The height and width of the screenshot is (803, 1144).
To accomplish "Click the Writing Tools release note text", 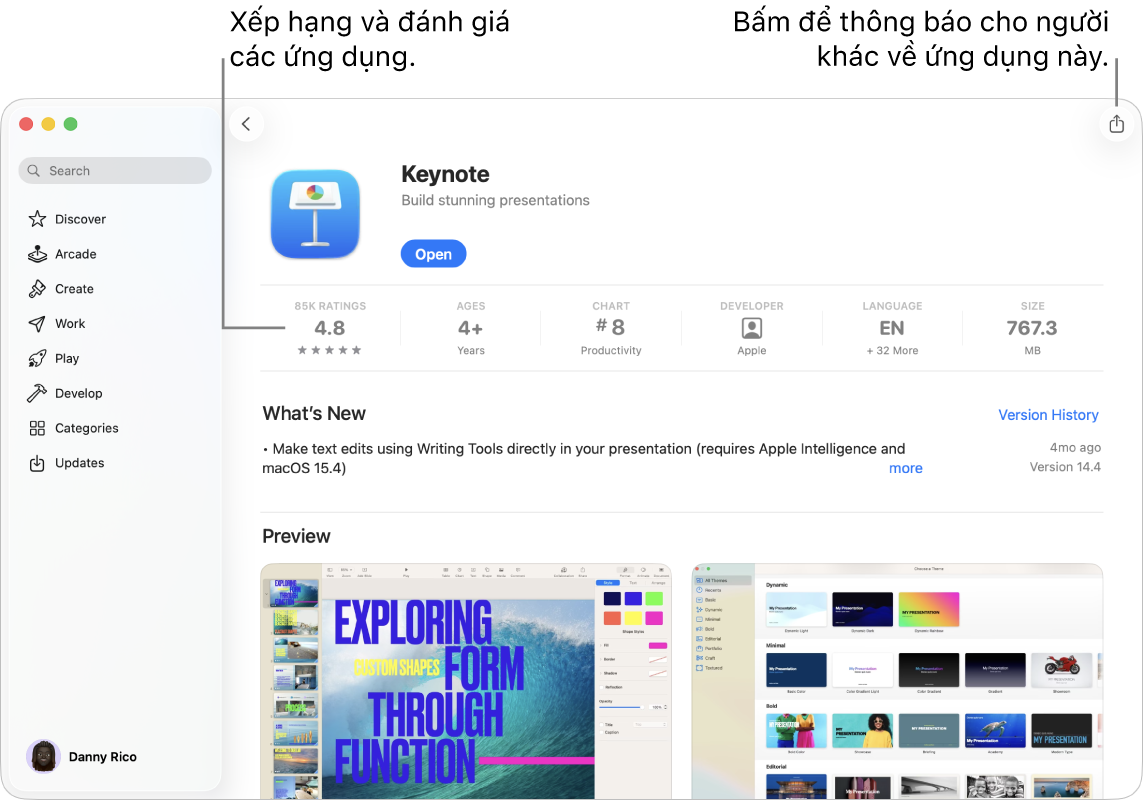I will pyautogui.click(x=584, y=458).
